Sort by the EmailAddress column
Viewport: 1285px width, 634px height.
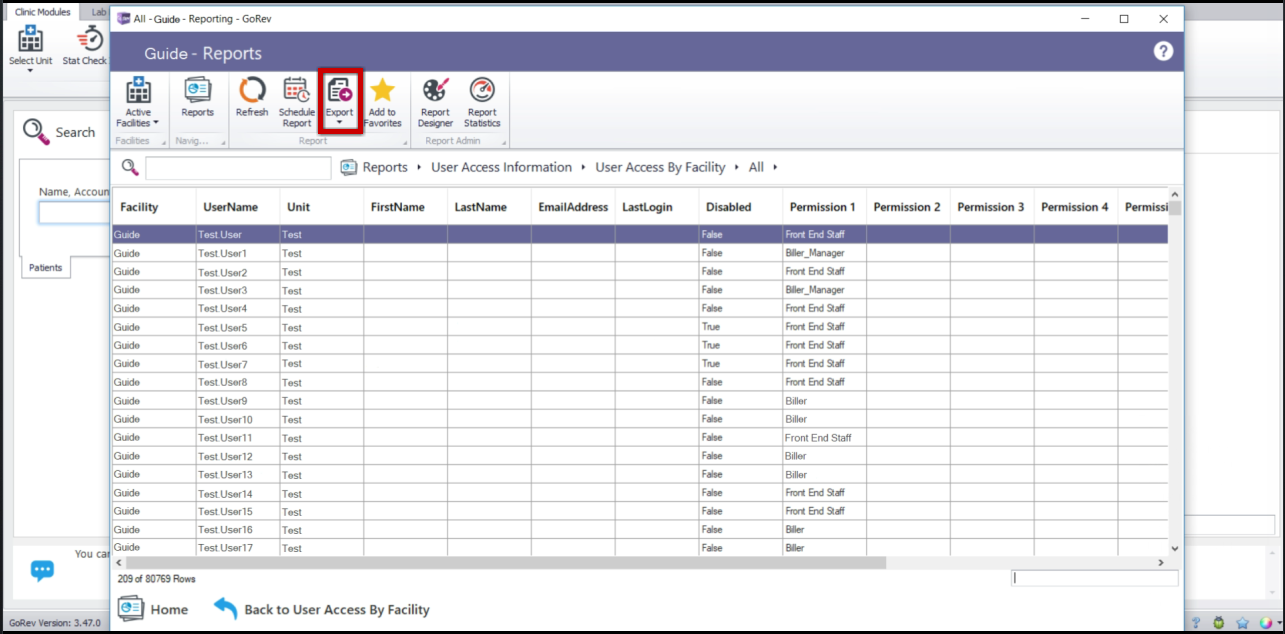click(x=573, y=207)
